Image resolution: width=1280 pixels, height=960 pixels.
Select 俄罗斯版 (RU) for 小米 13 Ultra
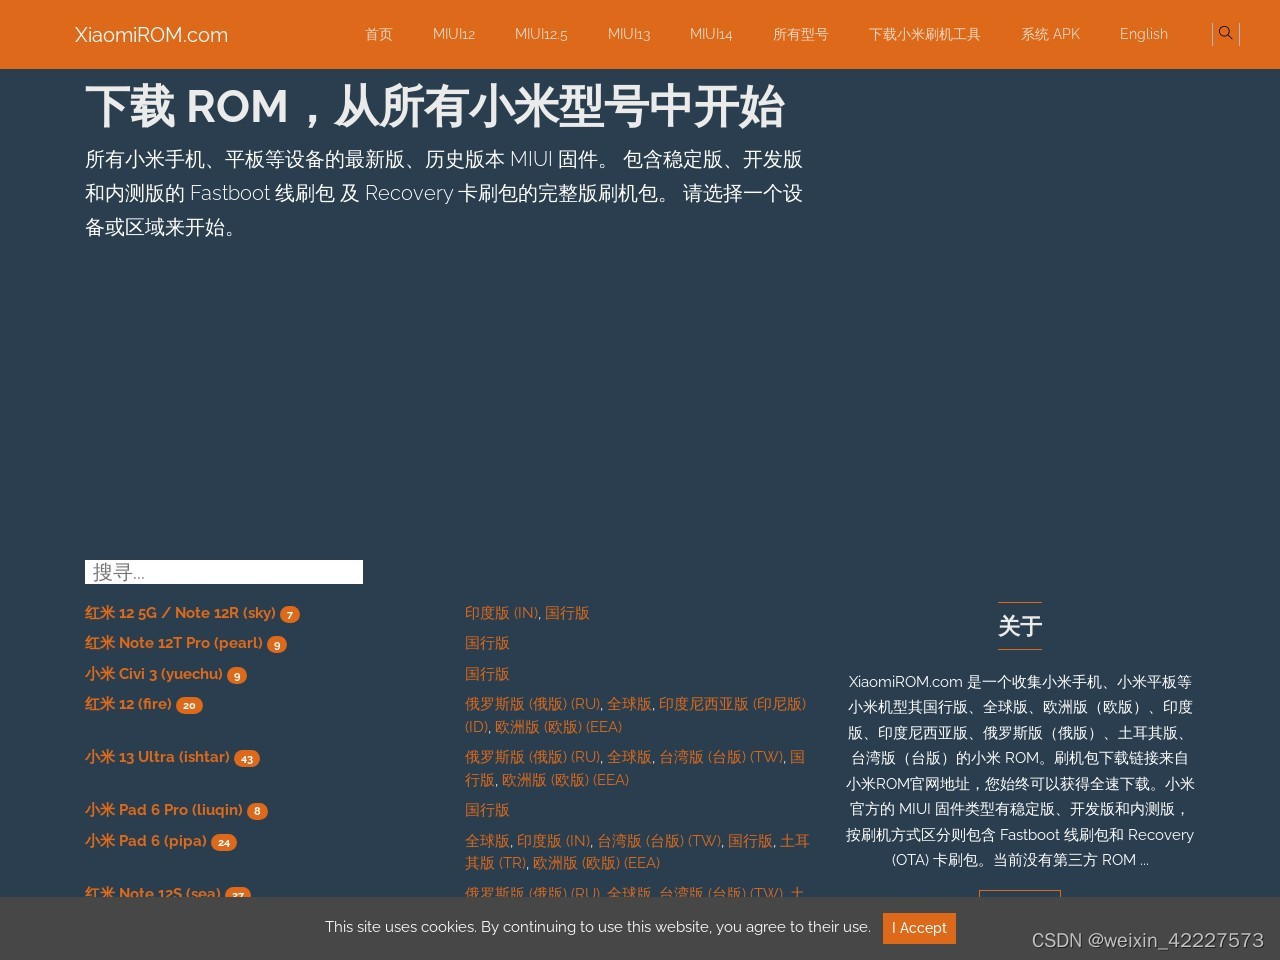pos(532,757)
